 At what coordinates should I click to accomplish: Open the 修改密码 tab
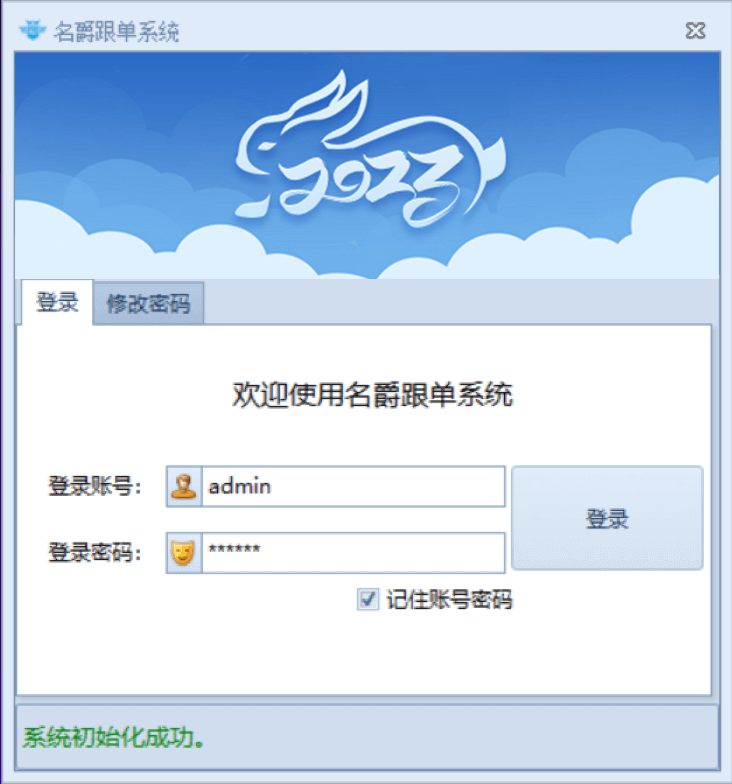tap(148, 304)
